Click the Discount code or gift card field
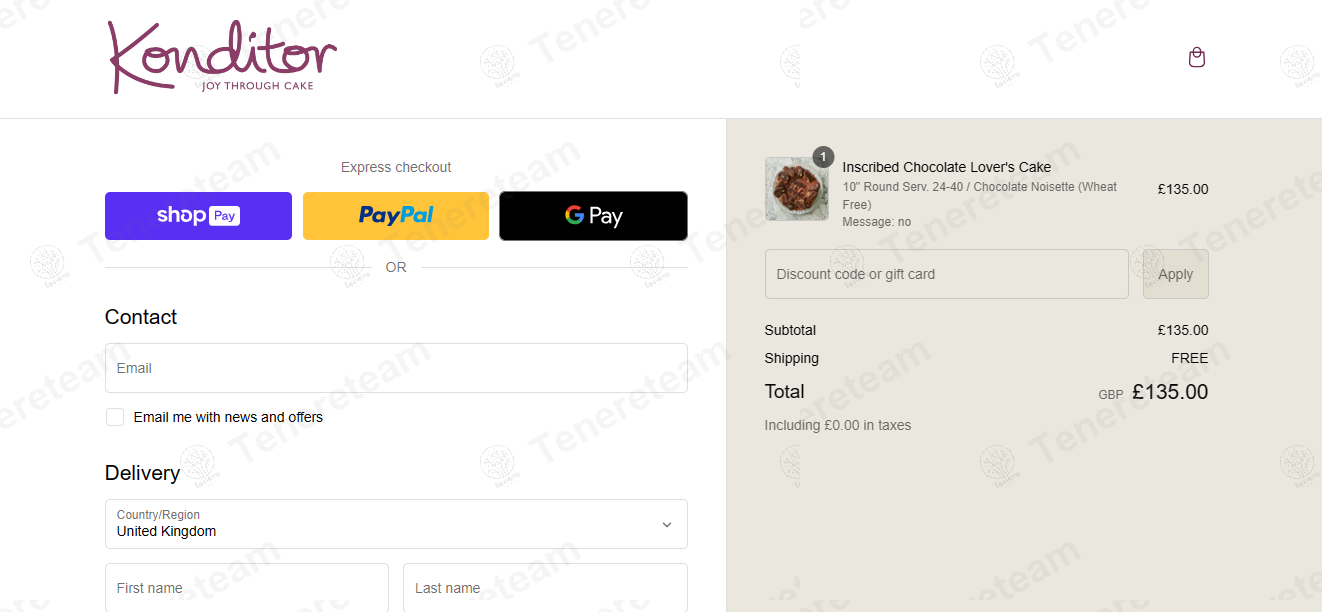The image size is (1322, 612). tap(947, 274)
